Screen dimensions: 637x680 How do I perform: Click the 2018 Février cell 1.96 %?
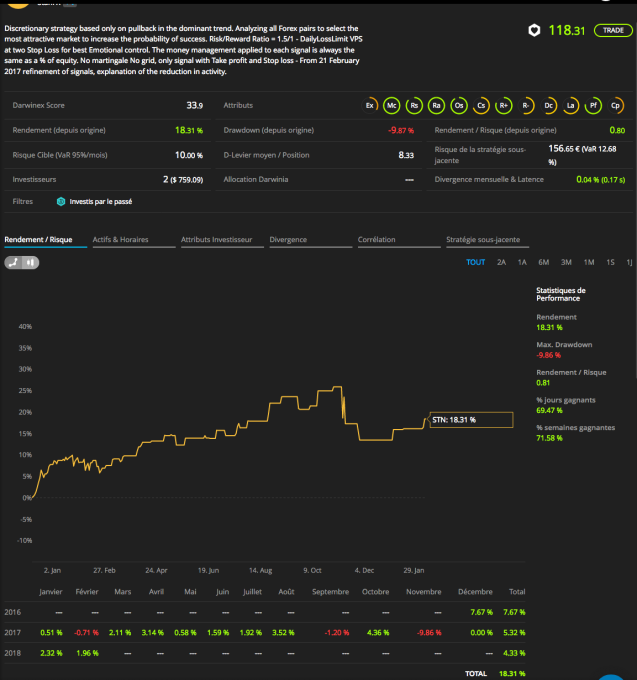point(87,653)
